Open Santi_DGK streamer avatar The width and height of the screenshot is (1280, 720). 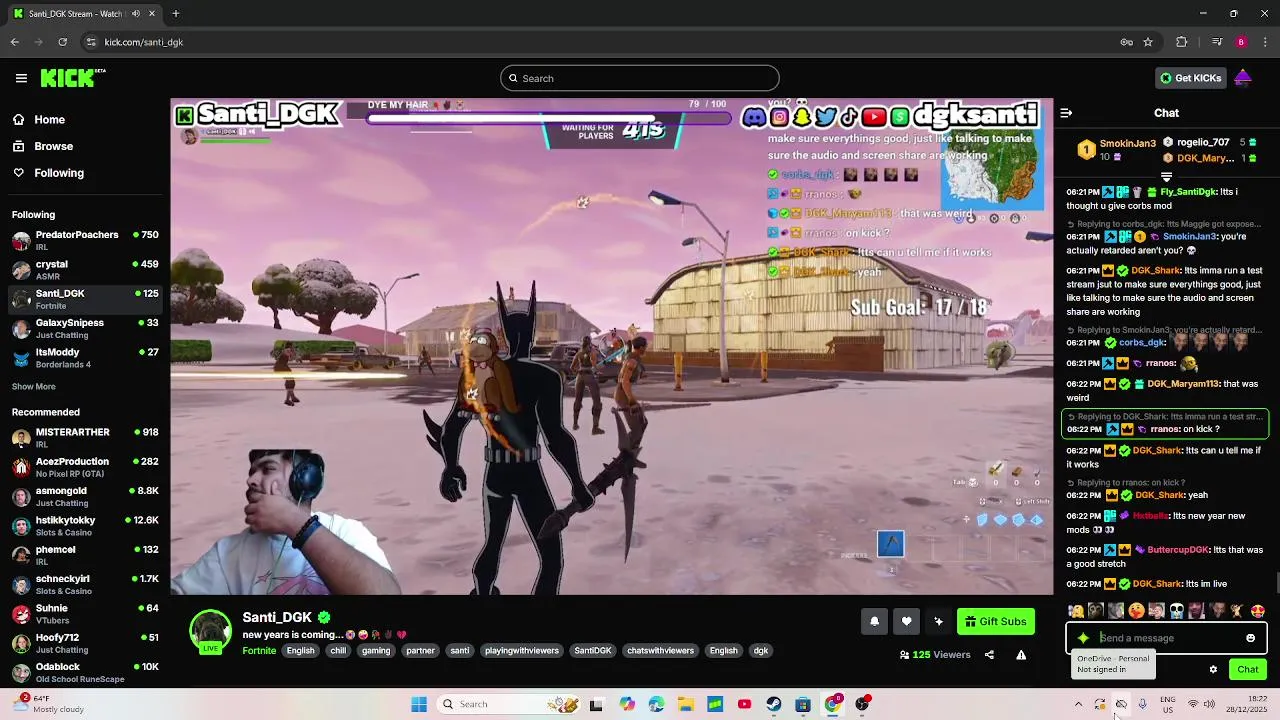point(210,632)
